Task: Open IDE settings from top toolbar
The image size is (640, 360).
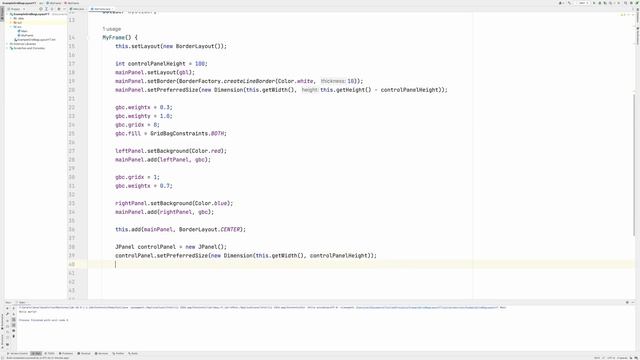Action: [631, 3]
